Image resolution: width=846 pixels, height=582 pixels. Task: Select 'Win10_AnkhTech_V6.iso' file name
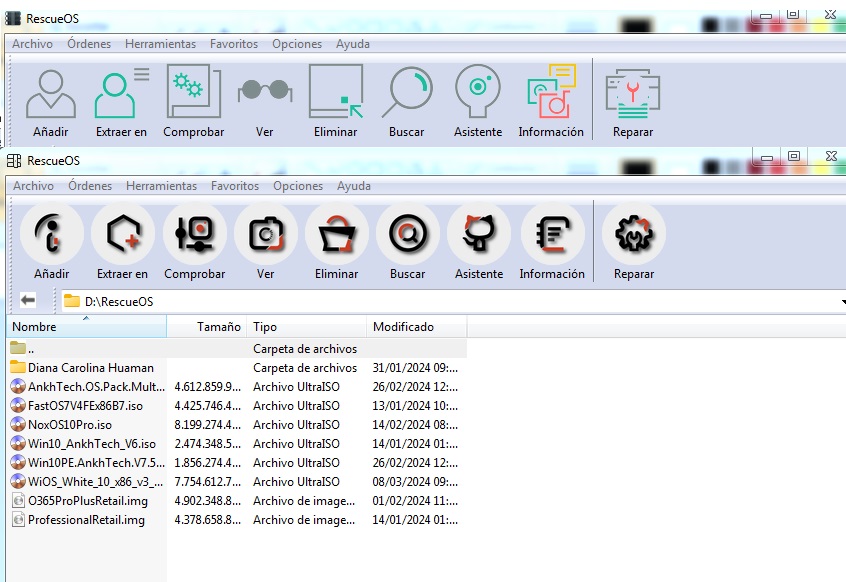pyautogui.click(x=92, y=444)
